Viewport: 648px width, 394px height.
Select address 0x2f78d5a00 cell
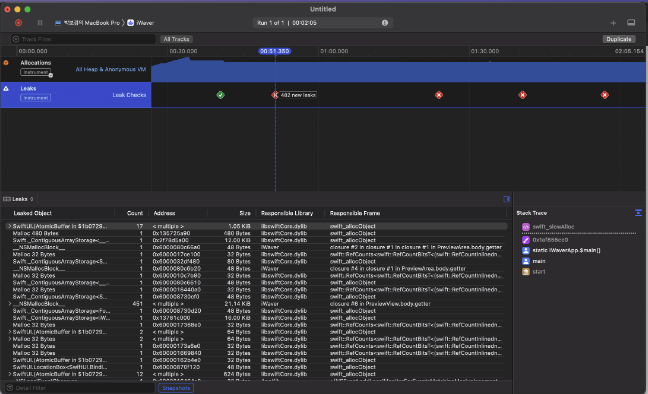point(171,240)
